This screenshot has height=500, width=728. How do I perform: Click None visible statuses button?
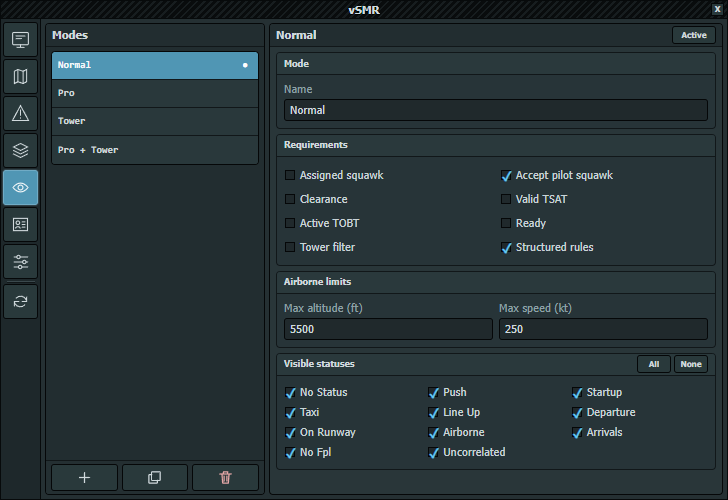[x=691, y=364]
